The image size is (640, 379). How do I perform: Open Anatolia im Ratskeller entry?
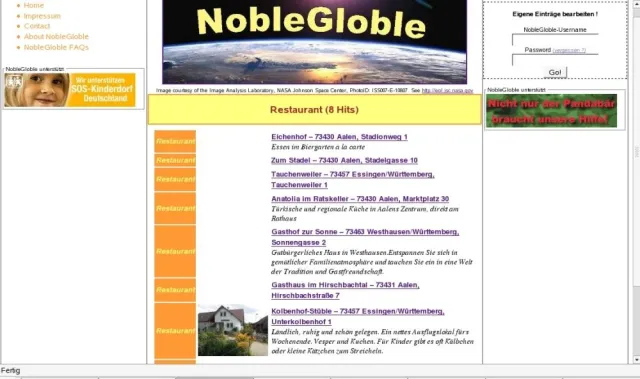tap(360, 199)
